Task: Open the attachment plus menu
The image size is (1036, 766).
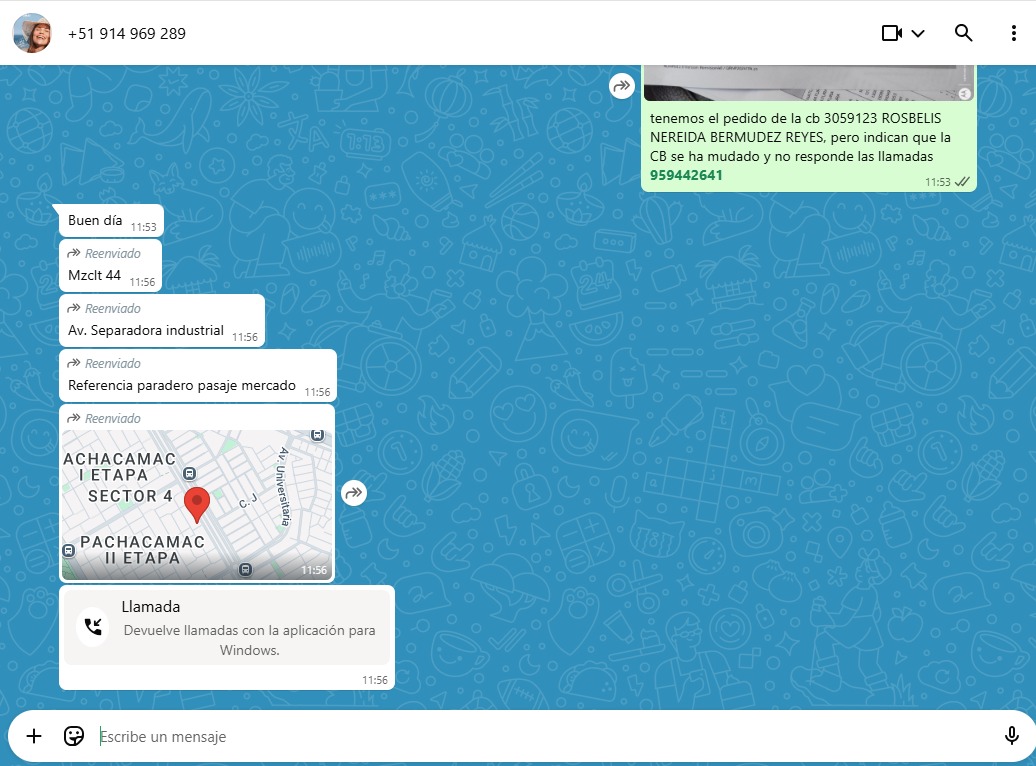Action: pos(34,736)
